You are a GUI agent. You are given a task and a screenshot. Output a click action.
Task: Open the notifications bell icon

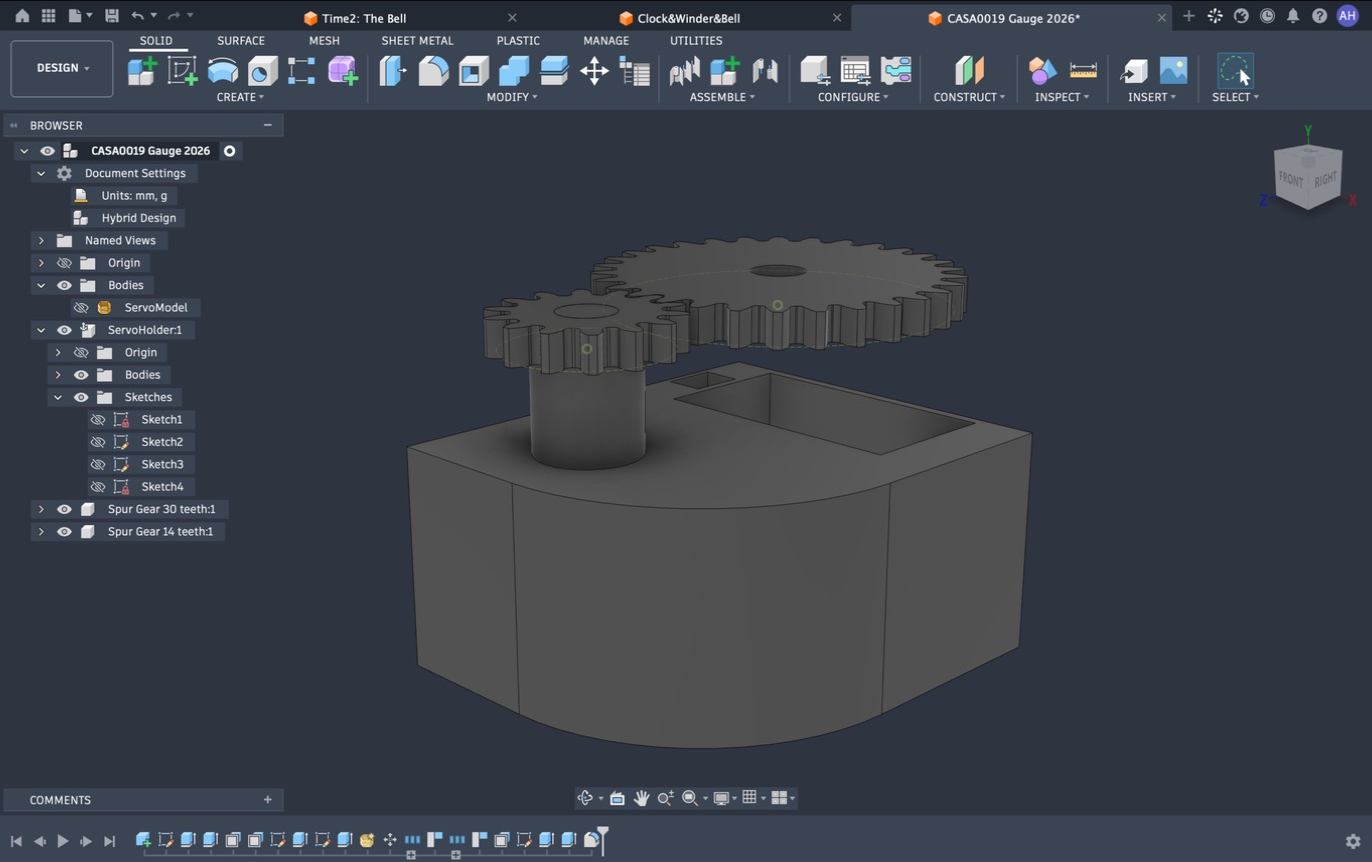[1293, 16]
